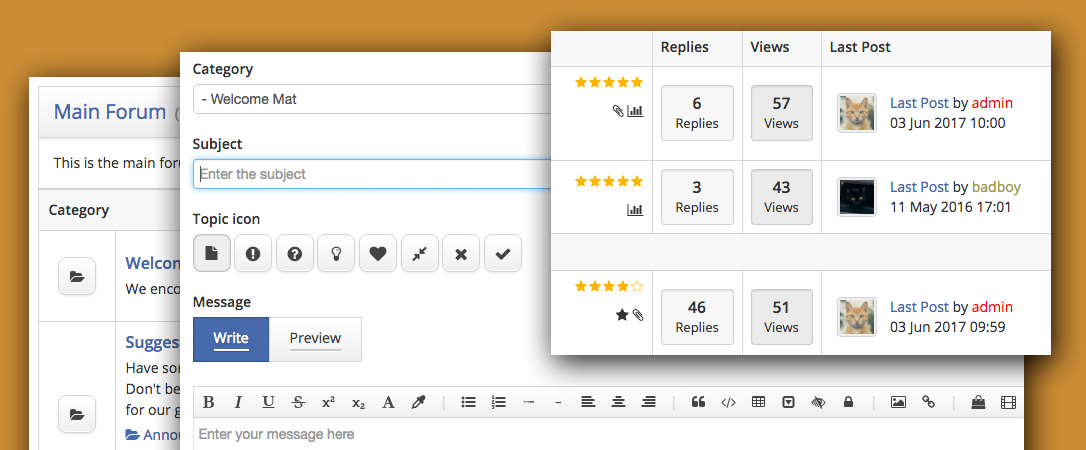Viewport: 1086px width, 450px height.
Task: Click the black cat avatar of badboy
Action: tap(857, 197)
